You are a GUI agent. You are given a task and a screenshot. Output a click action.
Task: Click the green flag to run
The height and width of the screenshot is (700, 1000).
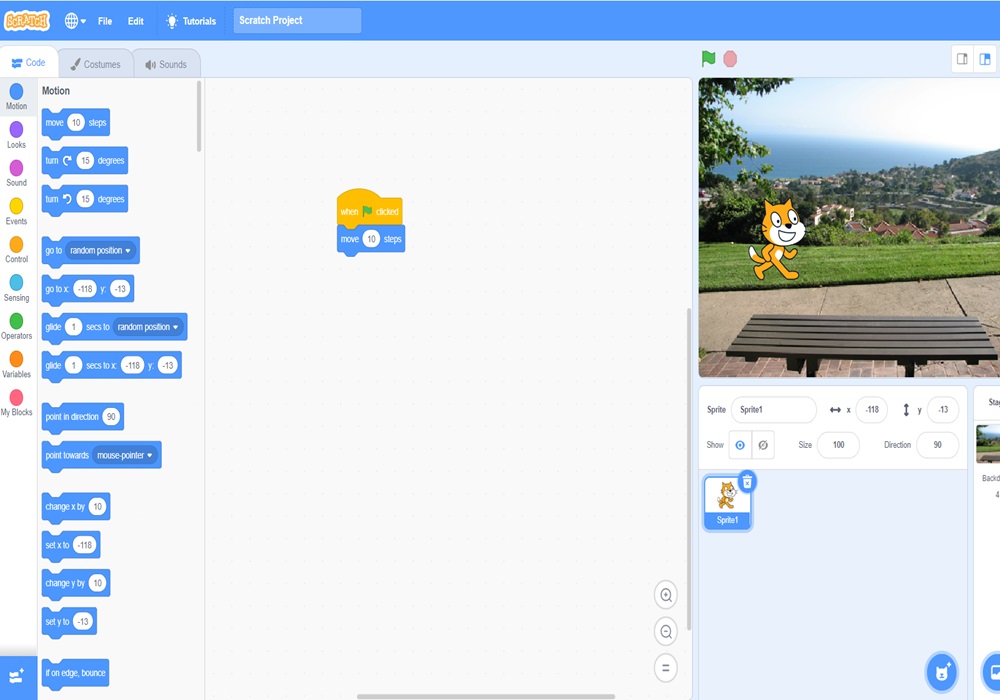pos(709,59)
